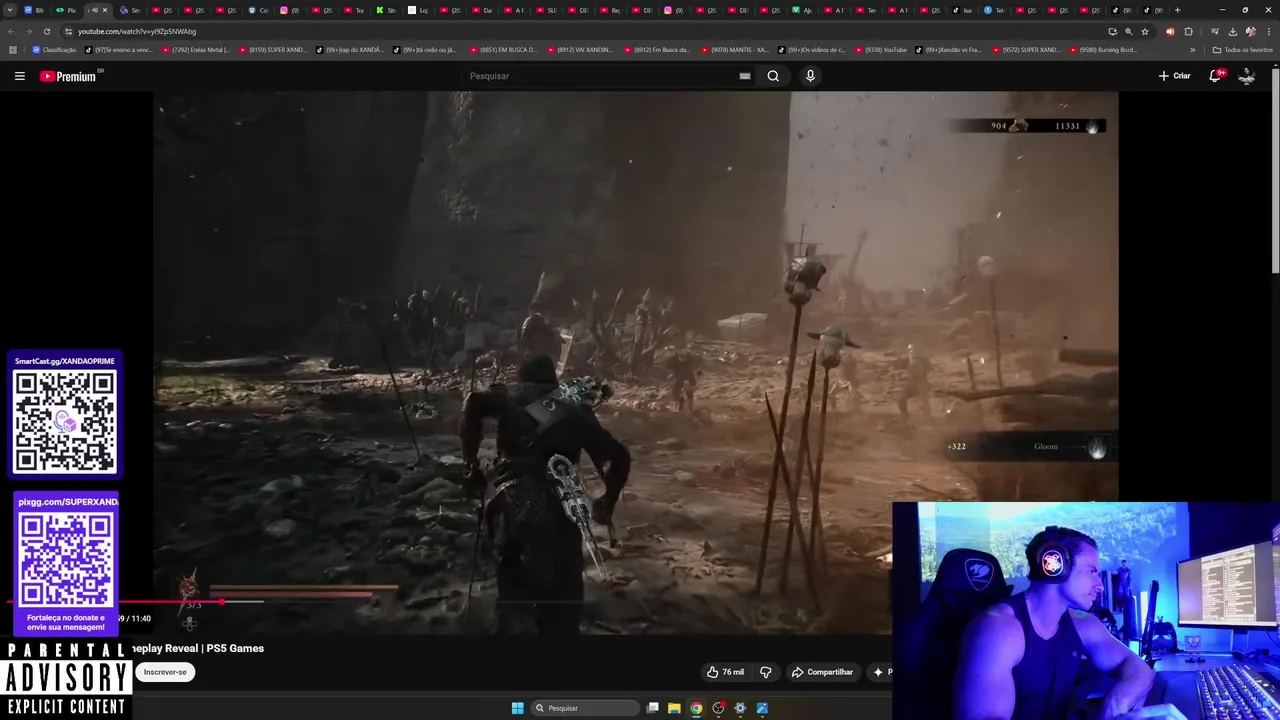1280x720 pixels.
Task: Go forward with the browser forward arrow
Action: click(29, 31)
